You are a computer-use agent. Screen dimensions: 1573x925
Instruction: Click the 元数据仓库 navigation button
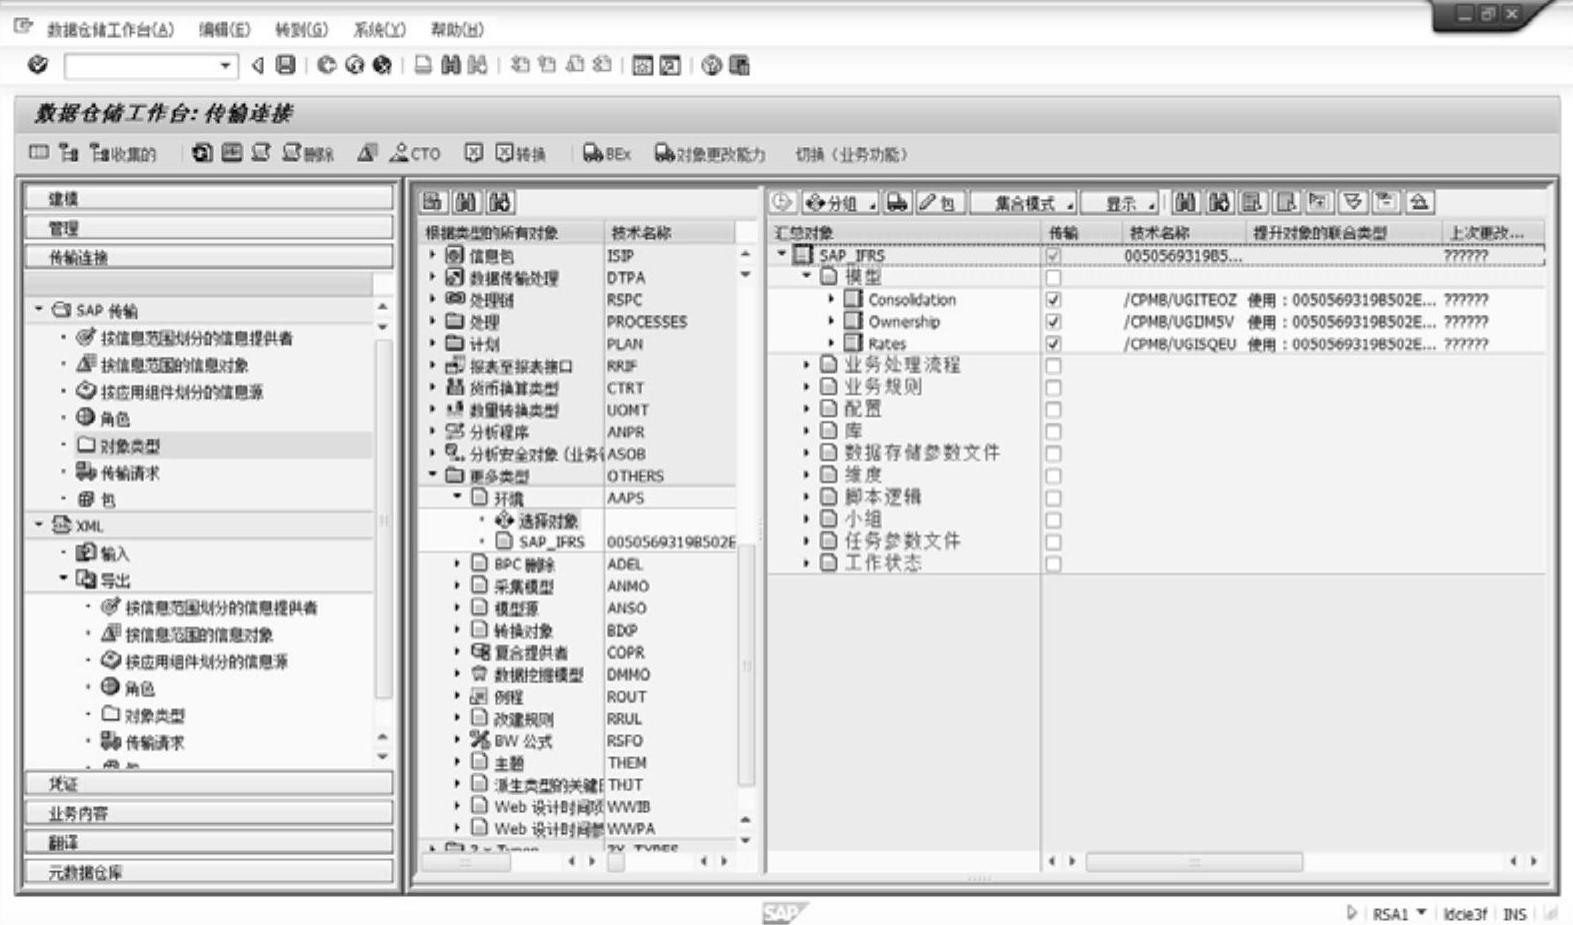[209, 871]
